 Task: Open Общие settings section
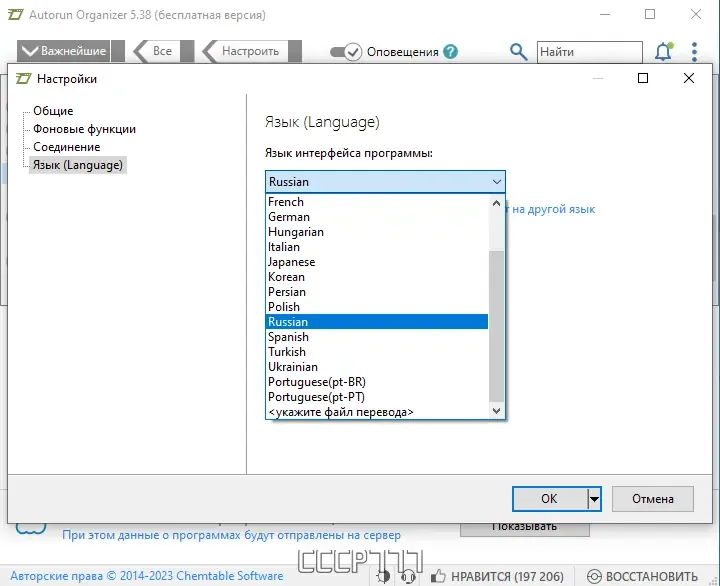pyautogui.click(x=53, y=111)
